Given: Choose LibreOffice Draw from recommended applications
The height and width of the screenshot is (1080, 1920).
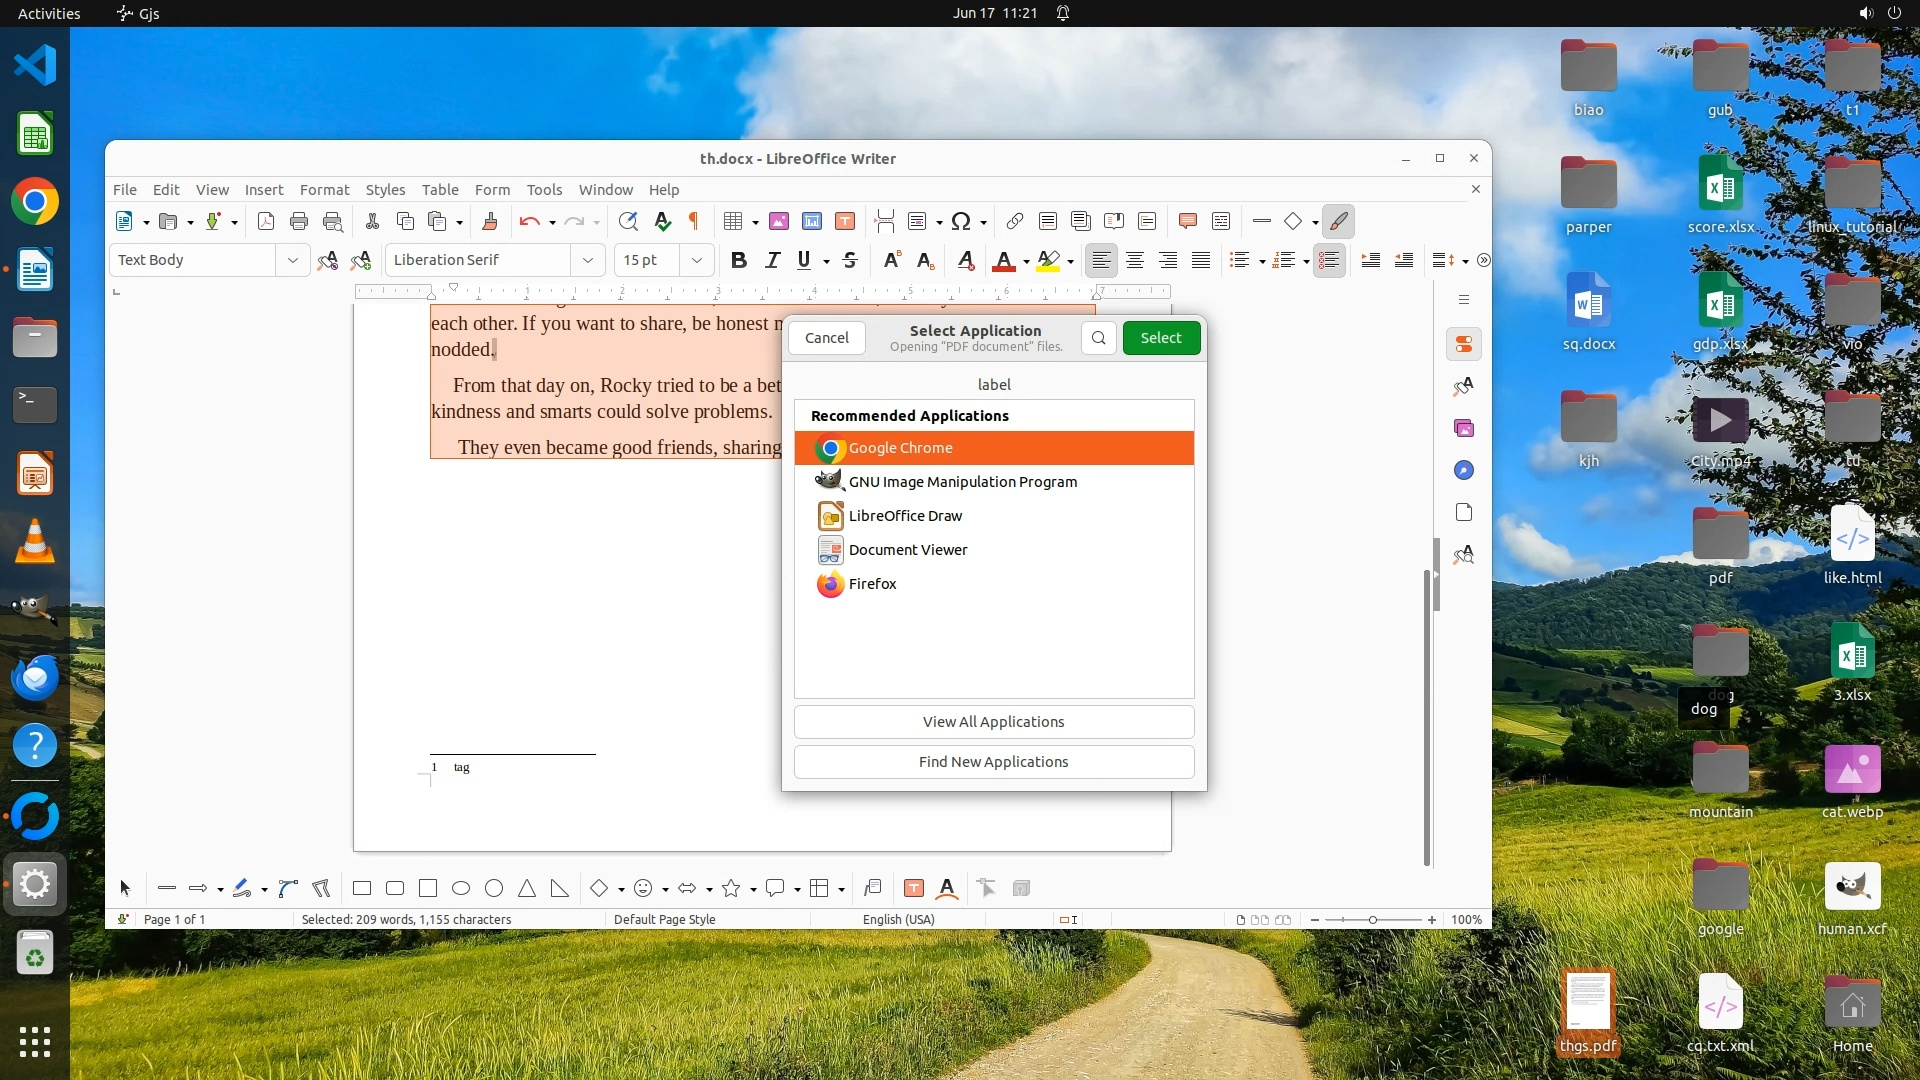Looking at the screenshot, I should point(905,516).
